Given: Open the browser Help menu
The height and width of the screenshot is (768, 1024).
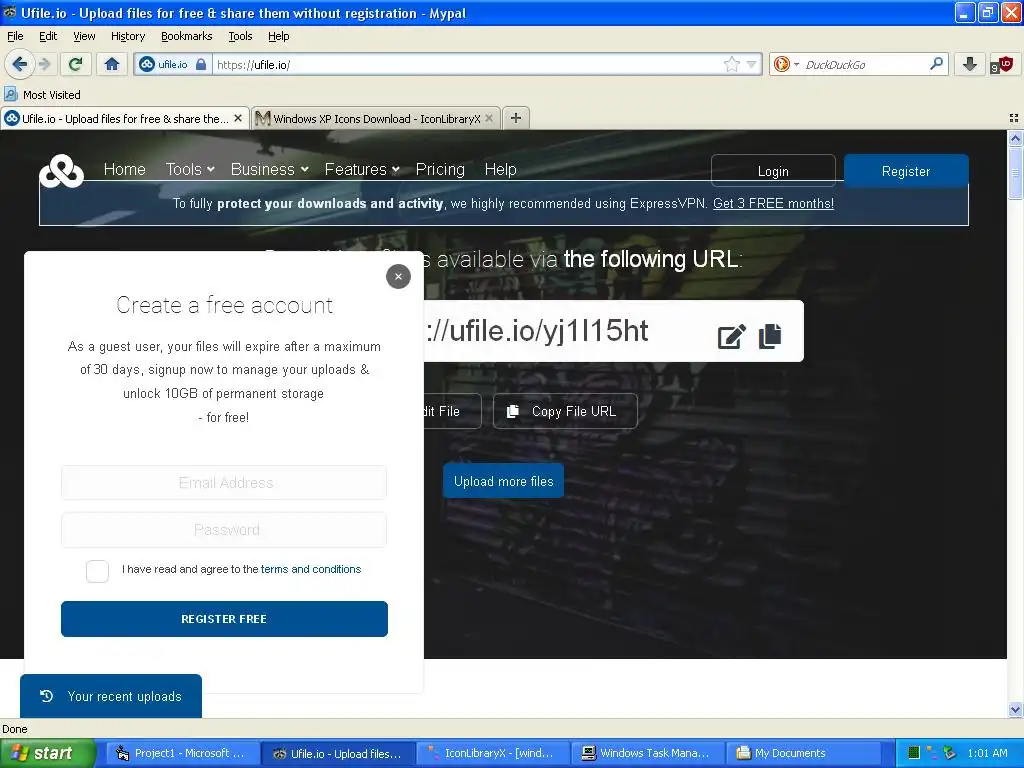Looking at the screenshot, I should click(x=279, y=36).
